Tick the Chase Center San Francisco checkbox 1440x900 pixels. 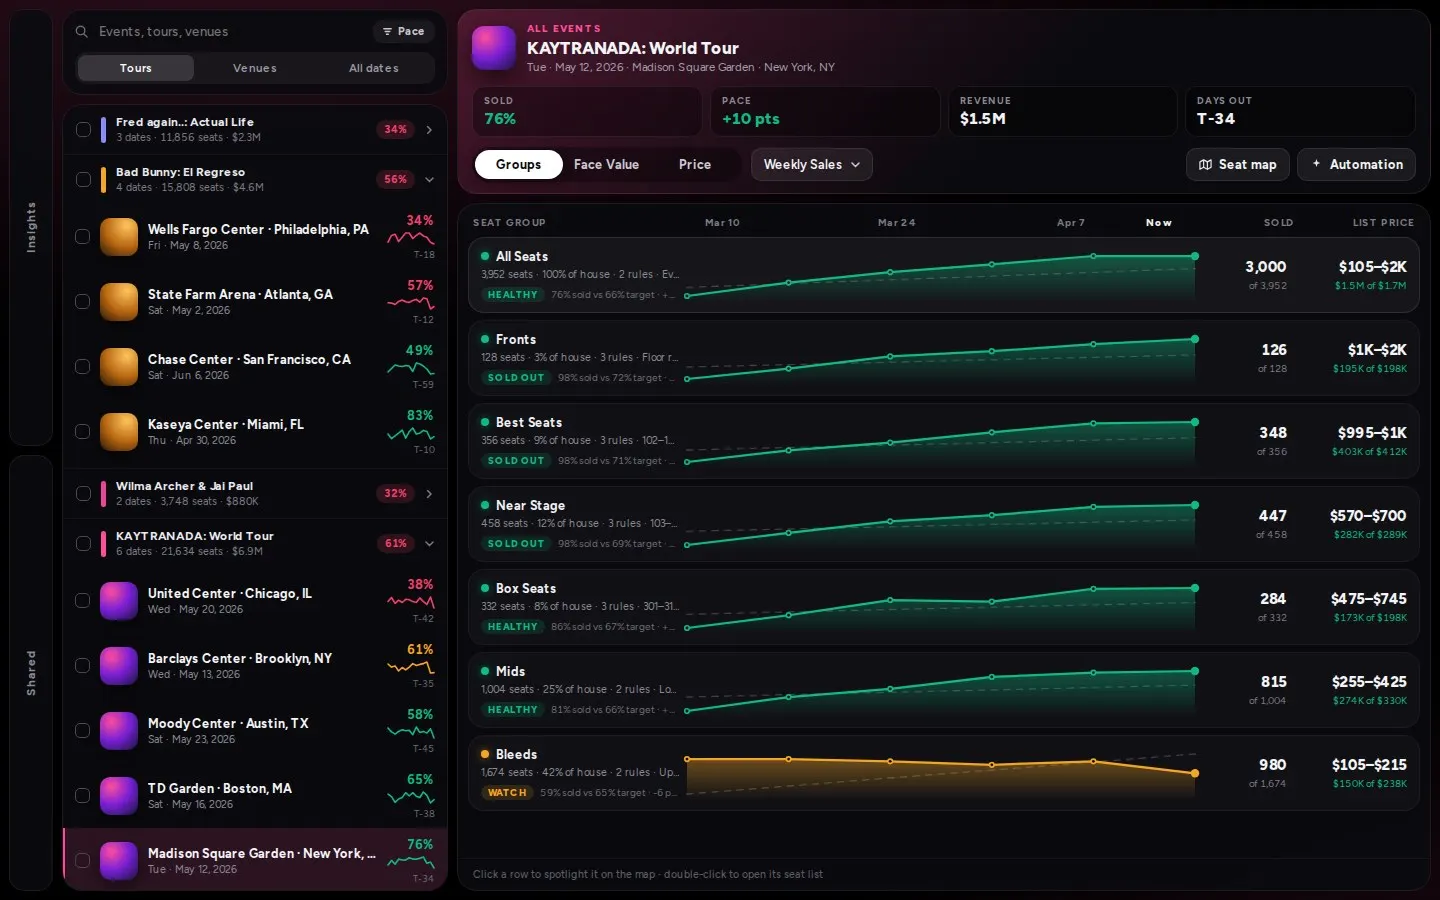point(83,367)
